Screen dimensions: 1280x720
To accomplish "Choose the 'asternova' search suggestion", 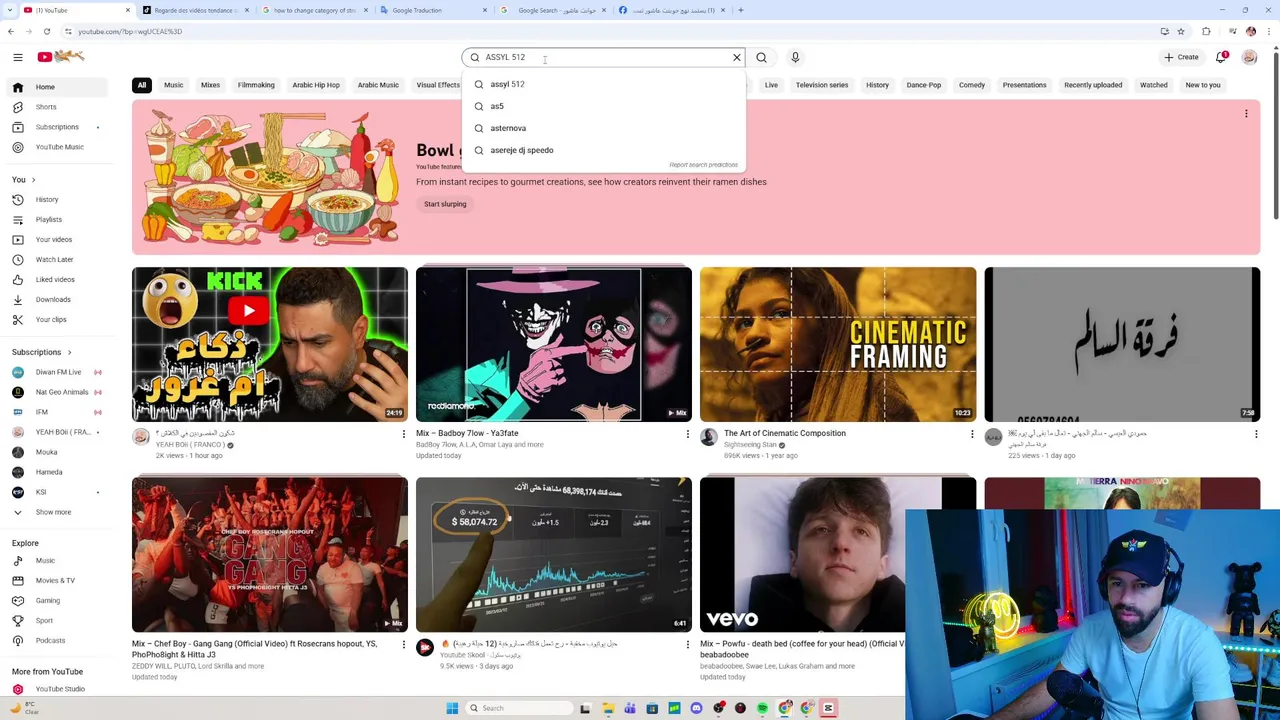I will click(604, 128).
